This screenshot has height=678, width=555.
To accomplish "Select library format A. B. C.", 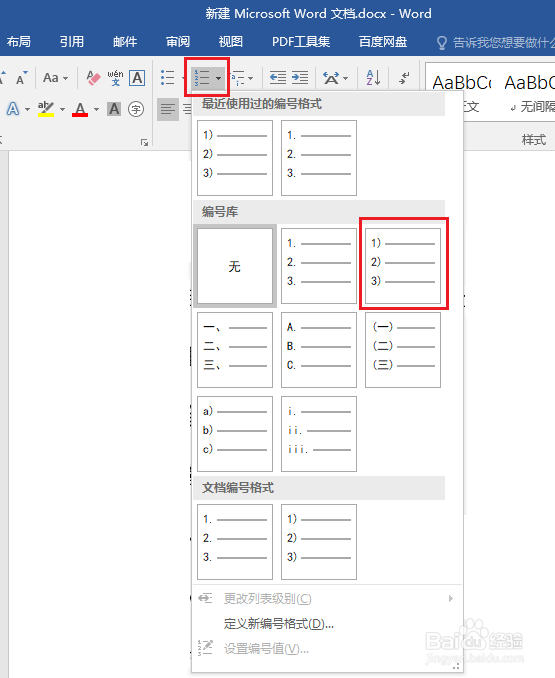I will pos(319,350).
